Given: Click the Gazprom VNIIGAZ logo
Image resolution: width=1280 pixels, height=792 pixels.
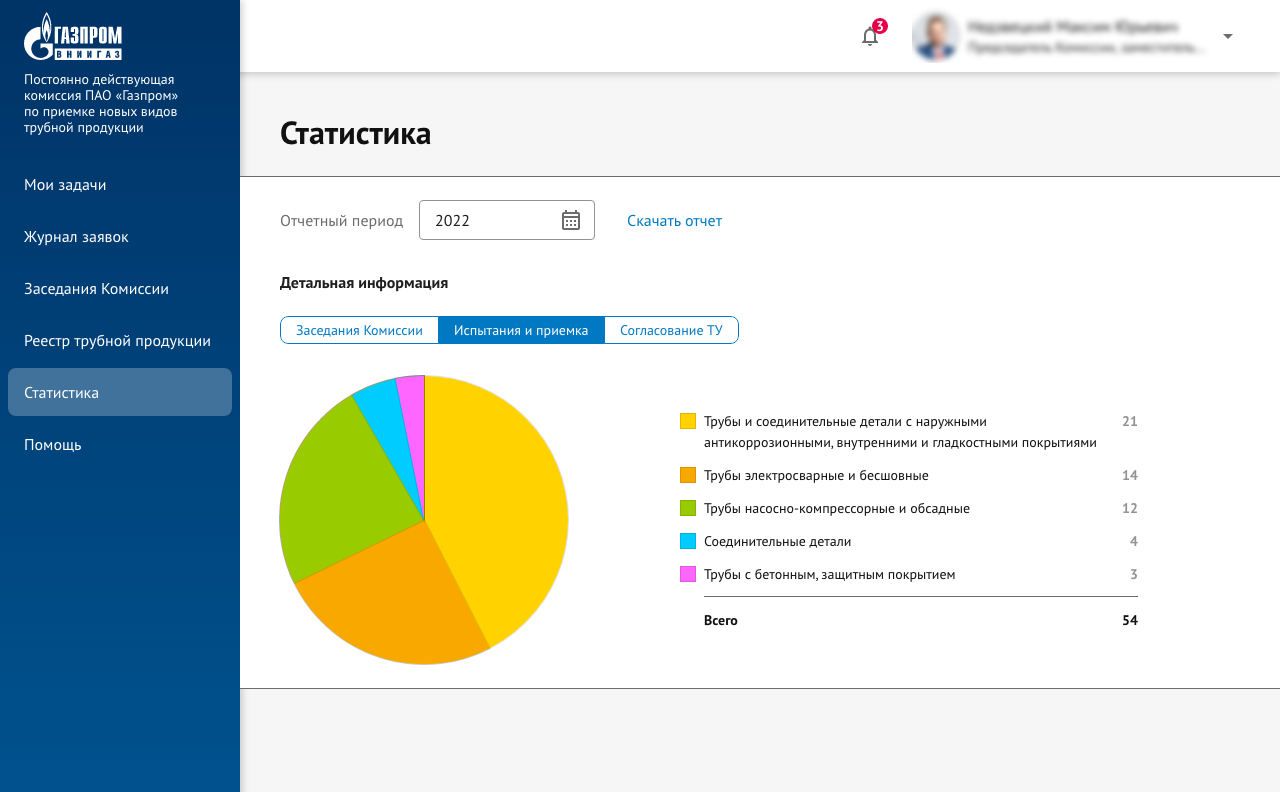Looking at the screenshot, I should click(x=73, y=37).
